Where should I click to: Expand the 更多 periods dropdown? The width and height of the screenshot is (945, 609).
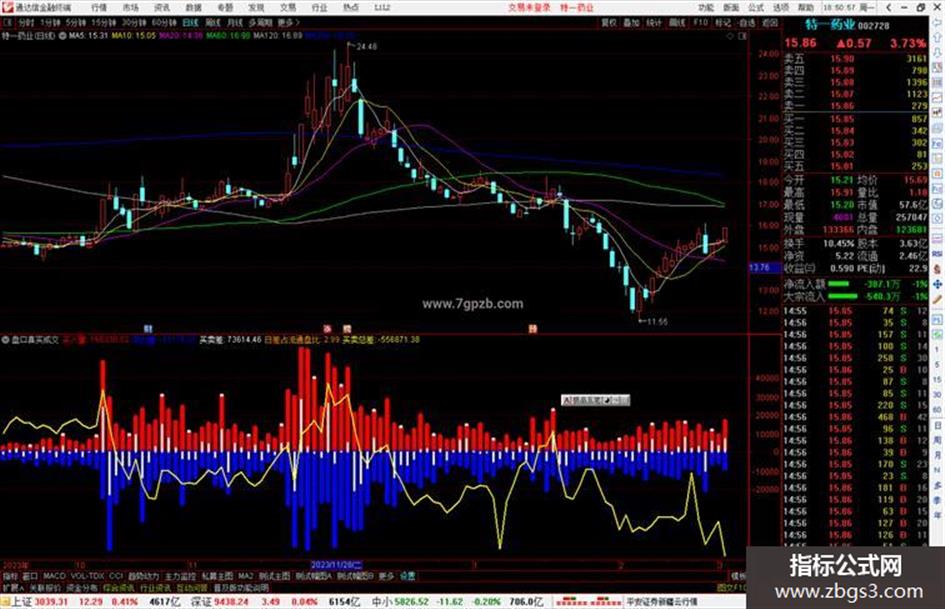coord(288,22)
